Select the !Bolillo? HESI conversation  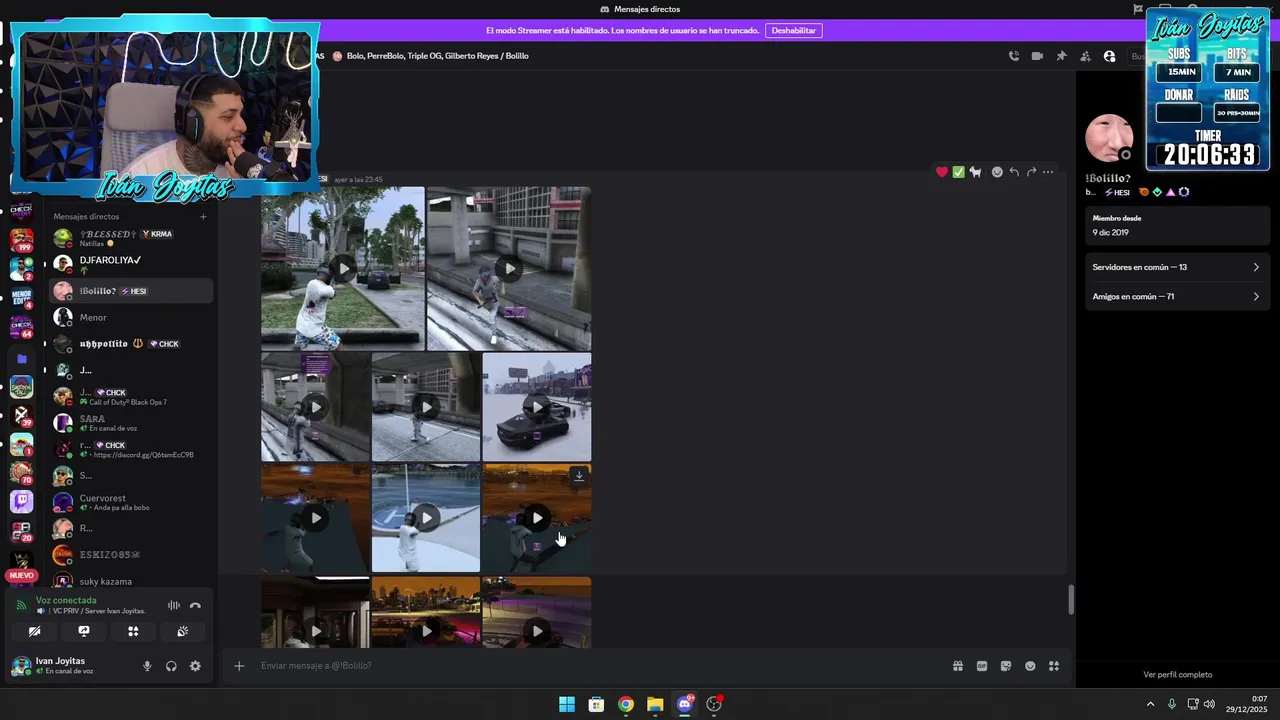131,291
